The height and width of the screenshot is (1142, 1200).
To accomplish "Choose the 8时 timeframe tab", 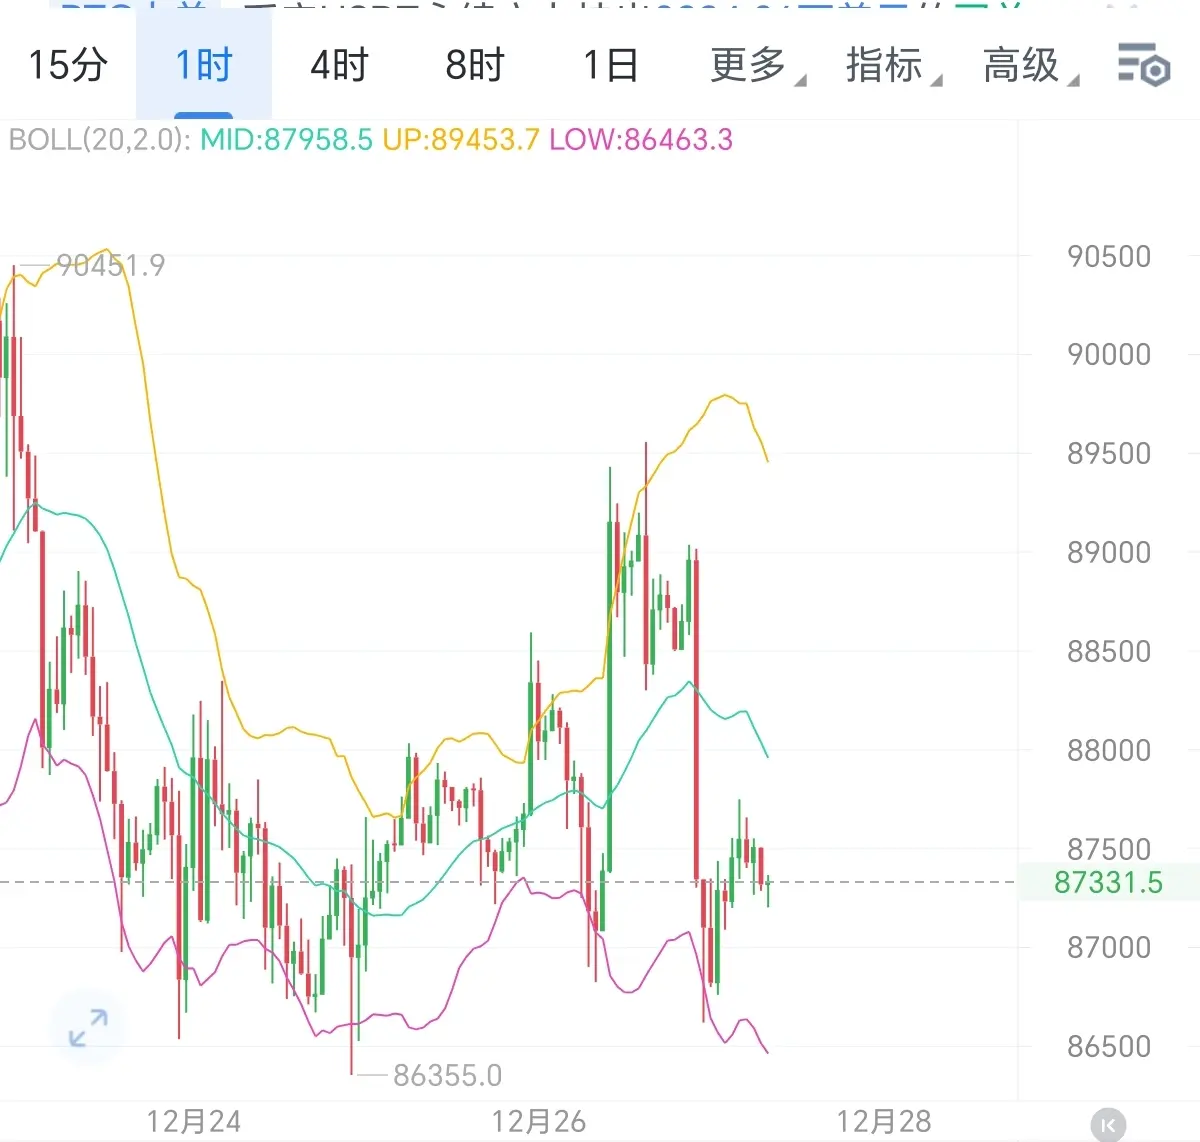I will pos(475,65).
